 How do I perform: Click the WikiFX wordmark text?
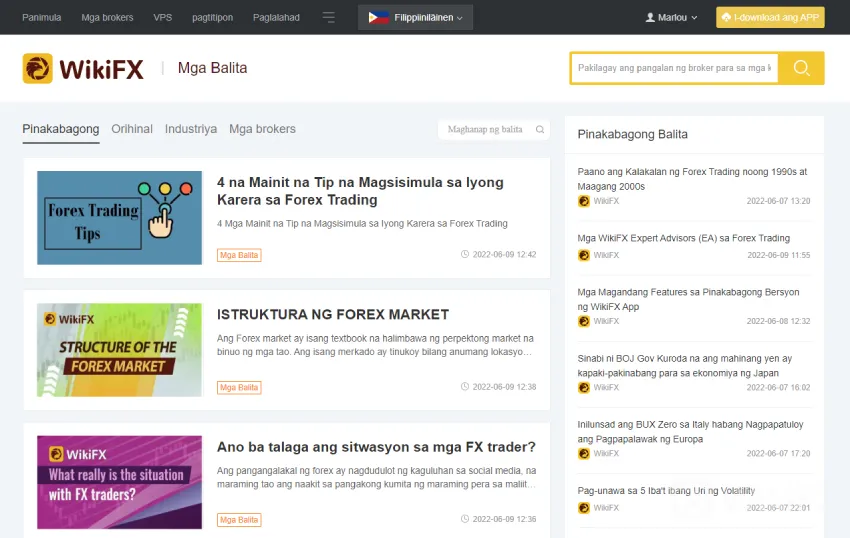click(101, 69)
